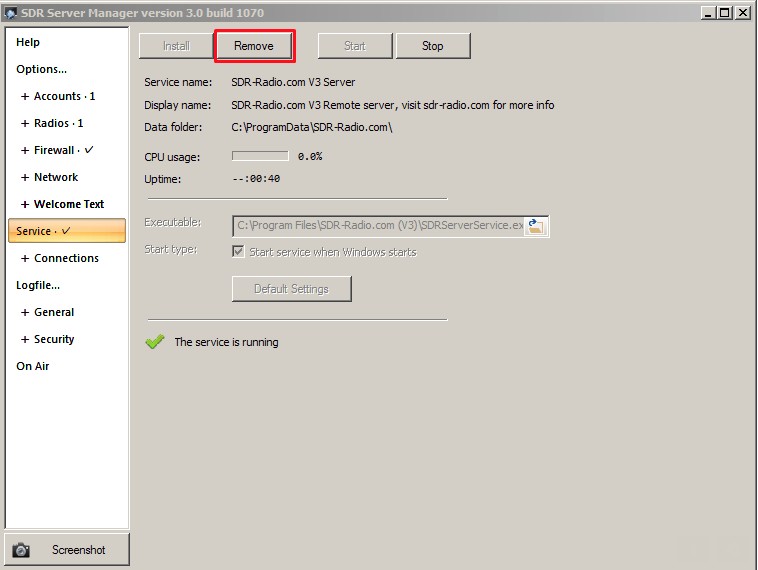Click the Display name description text
The height and width of the screenshot is (570, 758).
(x=393, y=105)
